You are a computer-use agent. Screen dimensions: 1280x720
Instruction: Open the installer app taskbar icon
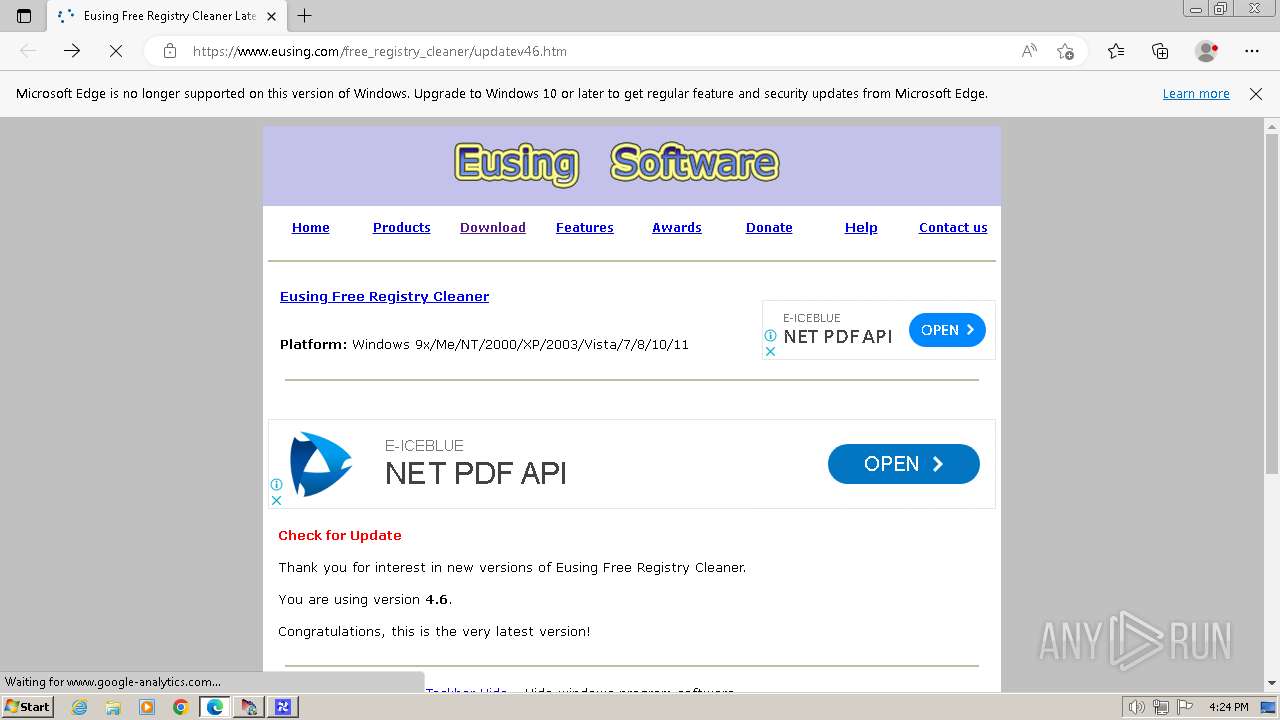[x=249, y=707]
